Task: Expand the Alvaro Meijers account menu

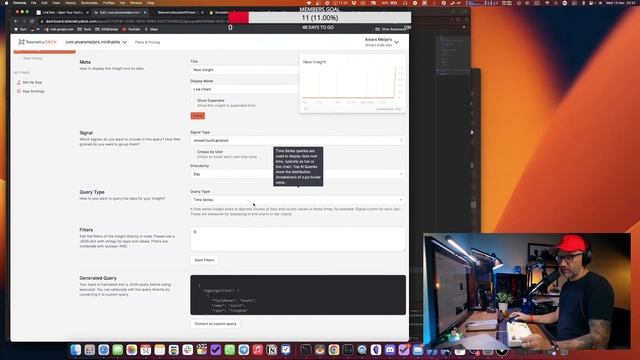Action: pyautogui.click(x=382, y=42)
